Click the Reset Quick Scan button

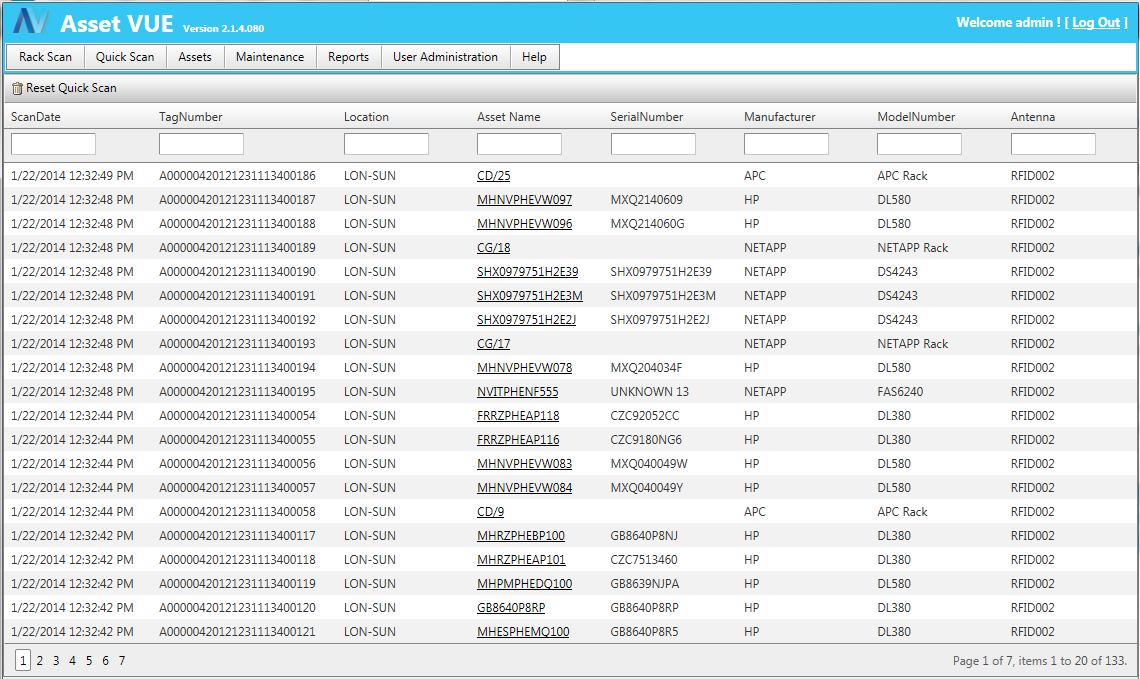pyautogui.click(x=64, y=88)
